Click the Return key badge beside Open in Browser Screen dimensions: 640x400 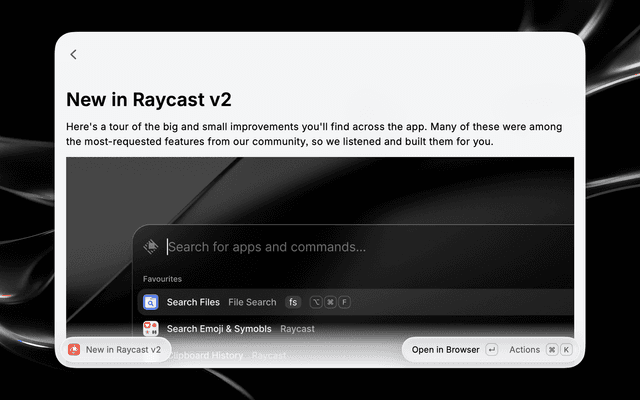[x=492, y=350]
